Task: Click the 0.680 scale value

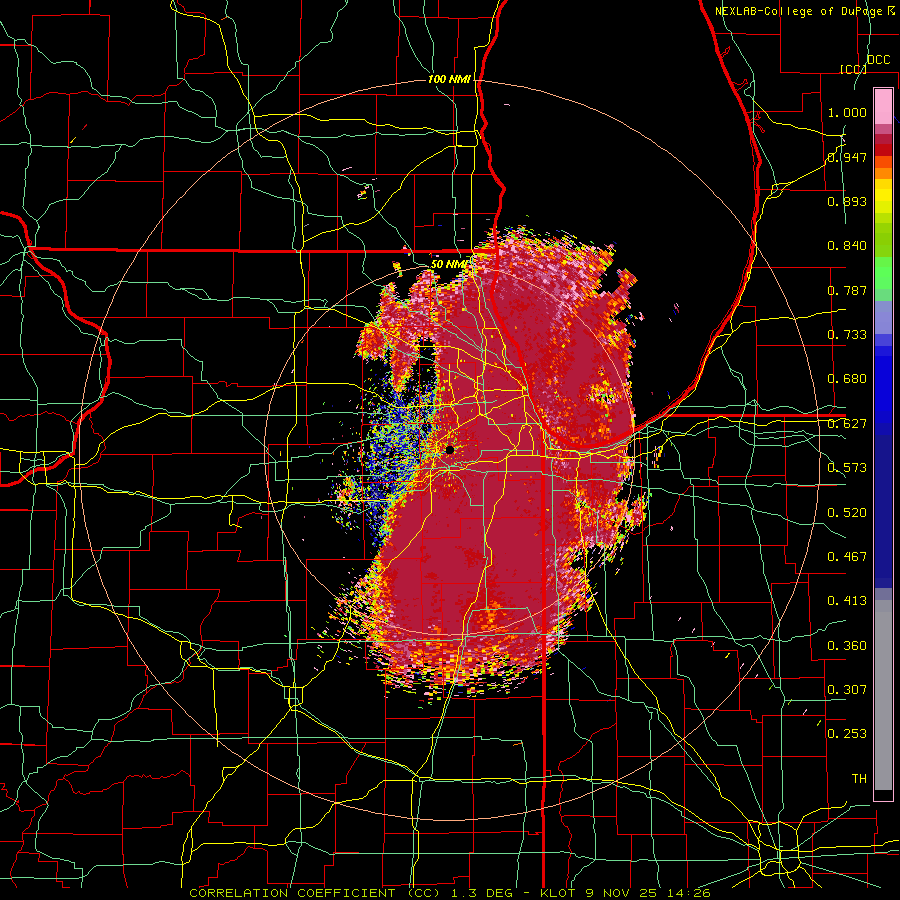Action: click(847, 379)
